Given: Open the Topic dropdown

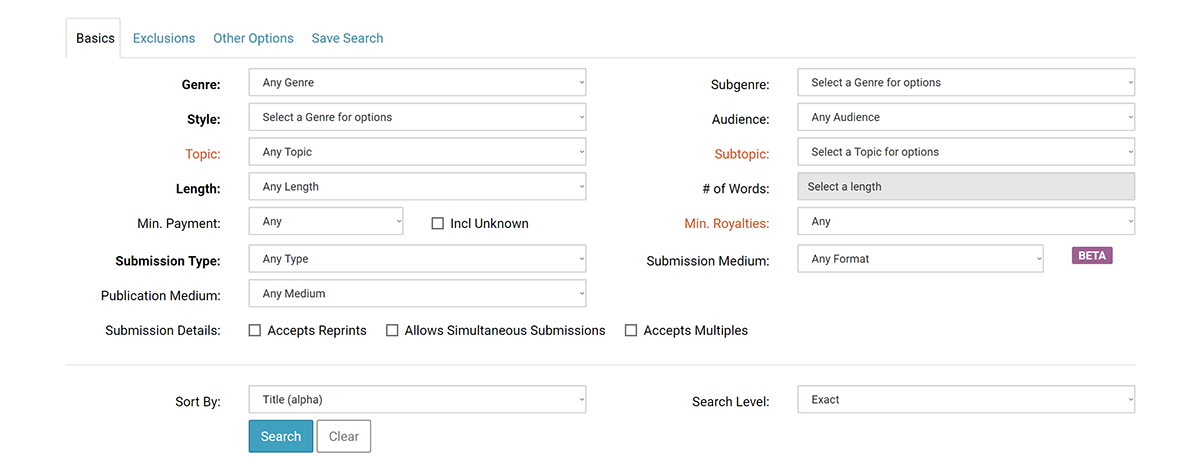Looking at the screenshot, I should pos(417,152).
